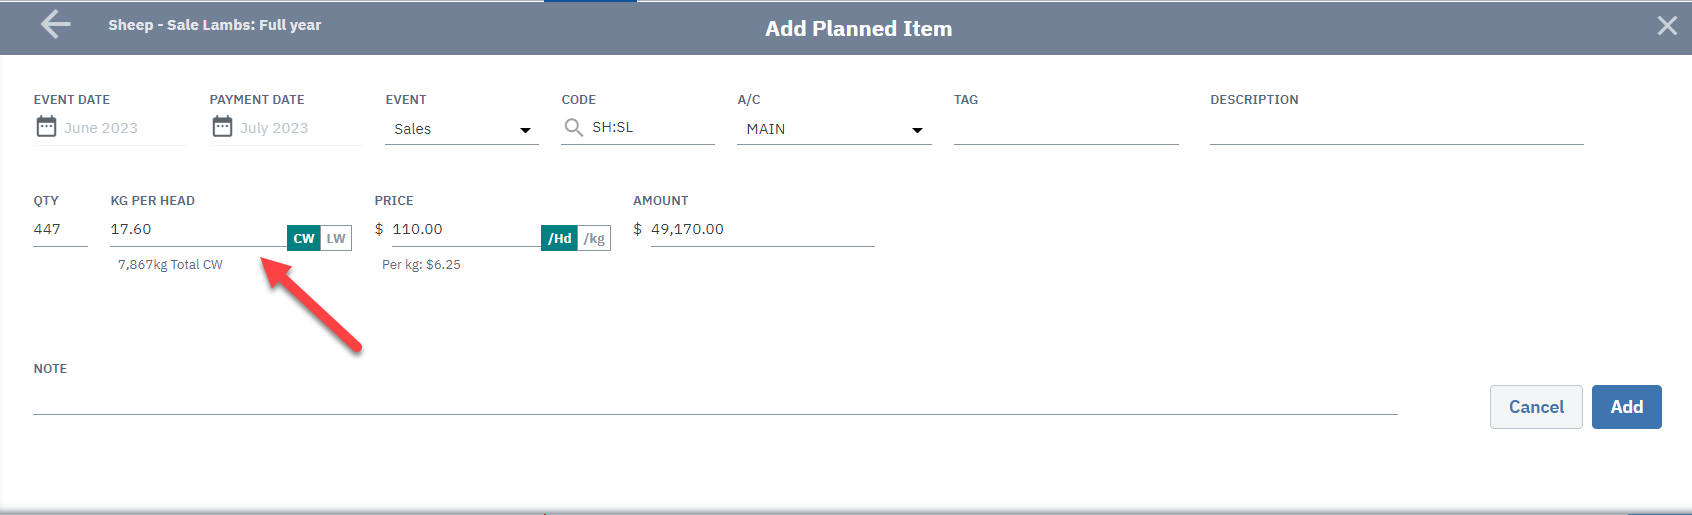The image size is (1692, 515).
Task: Select the QTY field showing 447
Action: 60,230
